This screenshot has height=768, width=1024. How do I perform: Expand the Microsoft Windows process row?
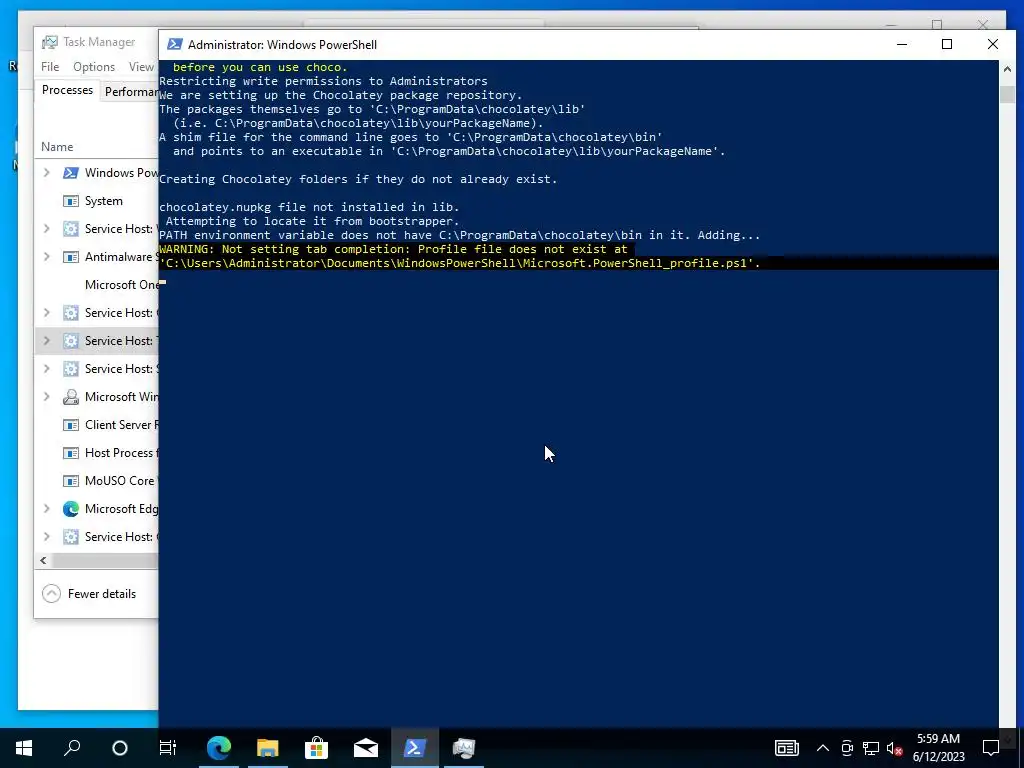[x=47, y=397]
